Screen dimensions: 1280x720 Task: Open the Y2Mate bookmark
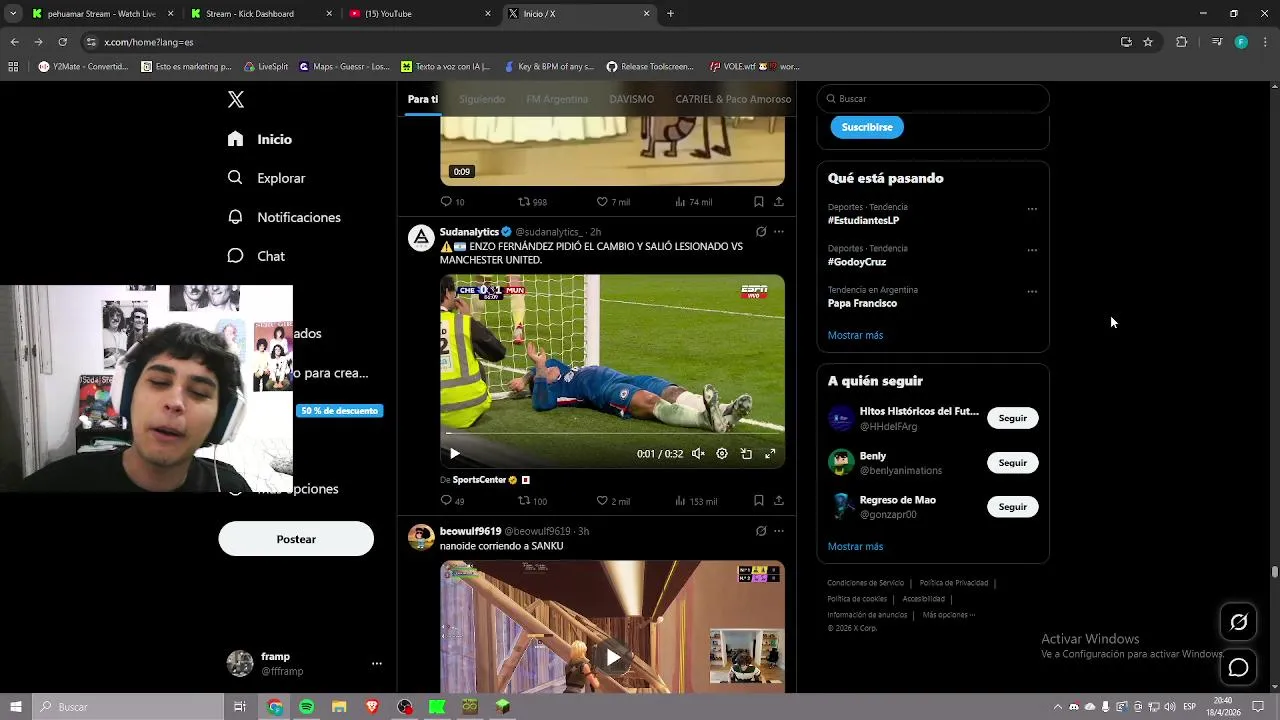[84, 67]
